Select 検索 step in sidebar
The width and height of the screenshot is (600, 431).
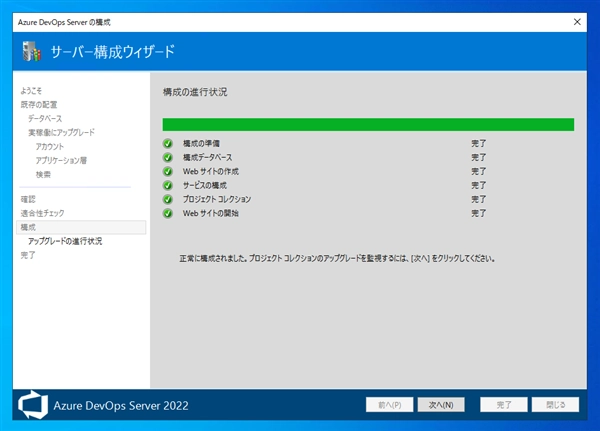[43, 175]
